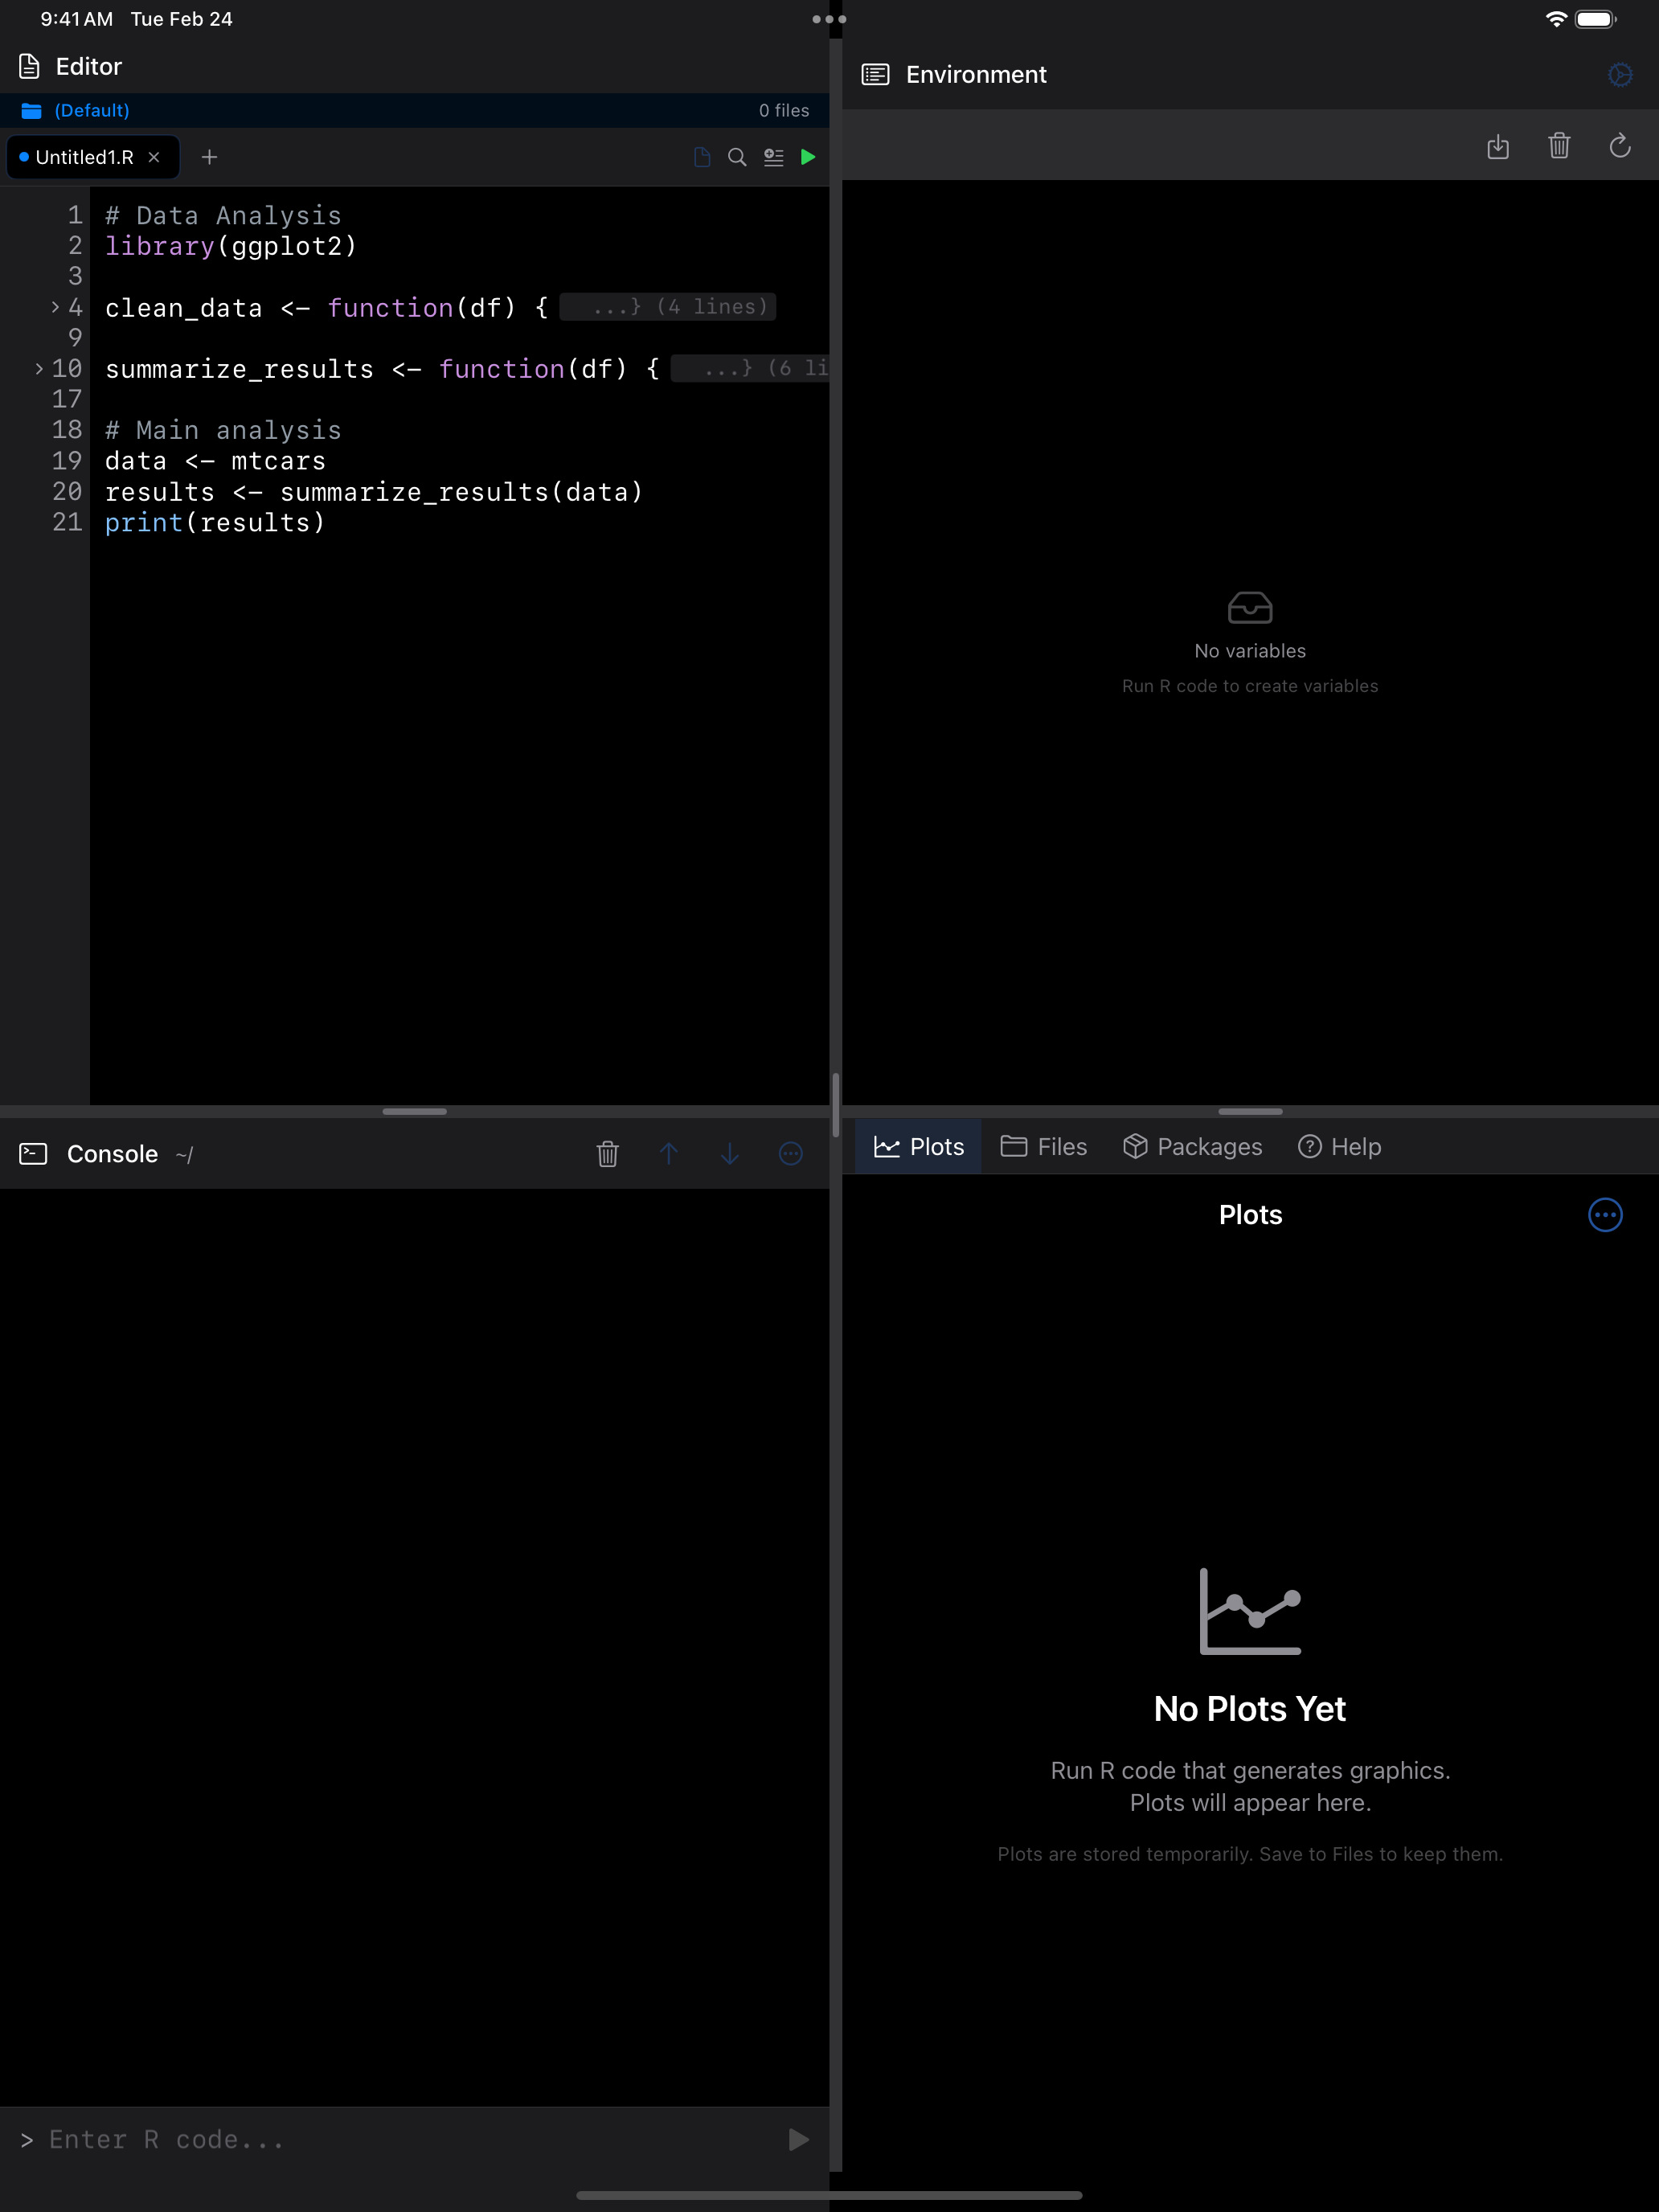Switch to the Files tab
Image resolution: width=1659 pixels, height=2212 pixels.
tap(1043, 1146)
